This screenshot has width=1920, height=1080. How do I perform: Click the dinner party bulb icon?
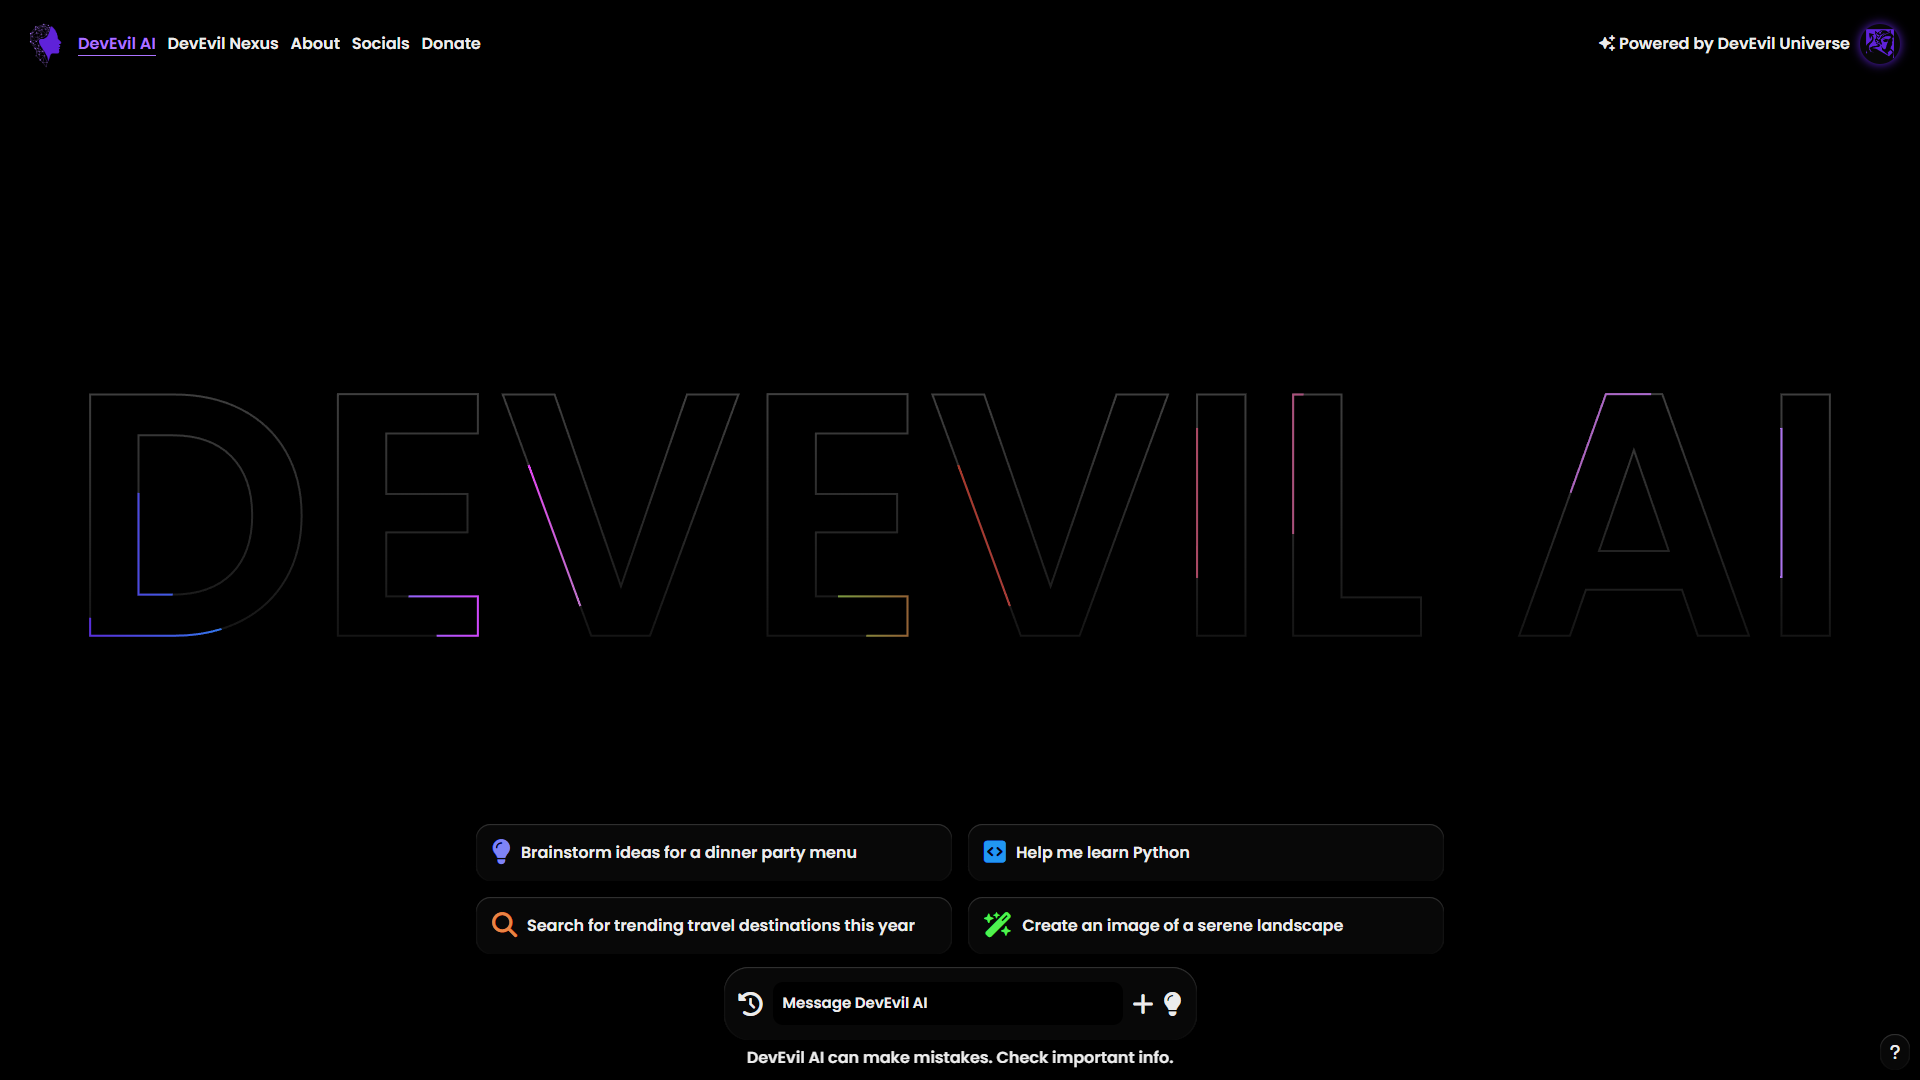[501, 852]
